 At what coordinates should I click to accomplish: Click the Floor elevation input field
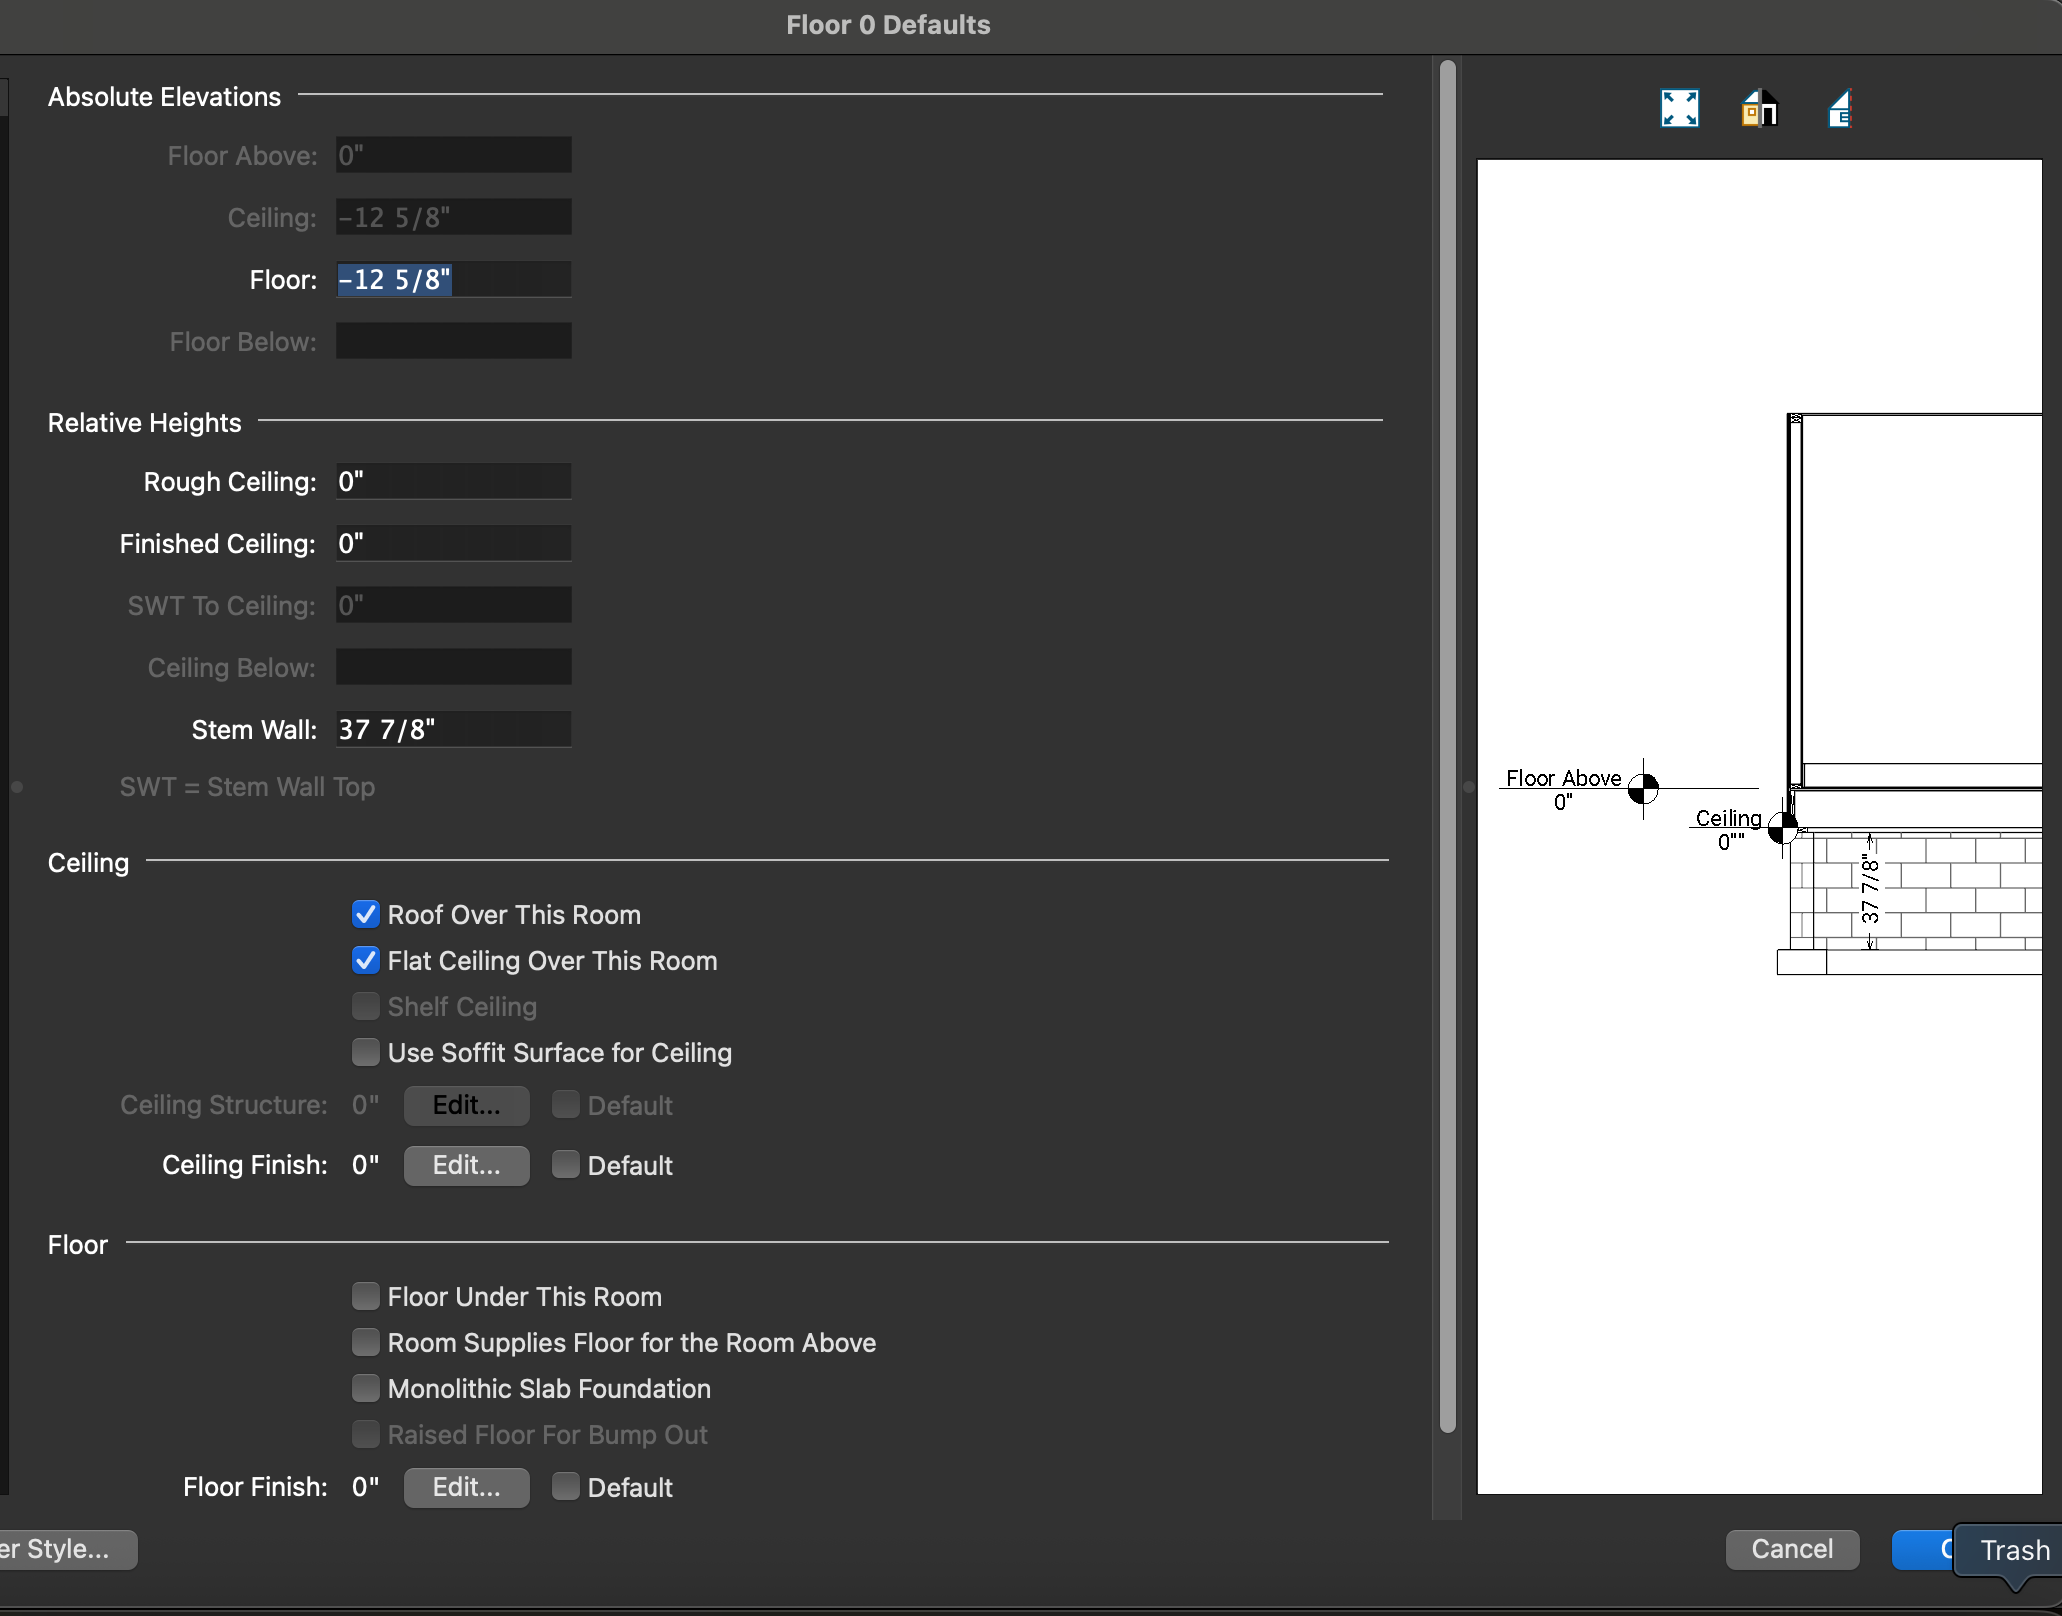click(x=453, y=280)
